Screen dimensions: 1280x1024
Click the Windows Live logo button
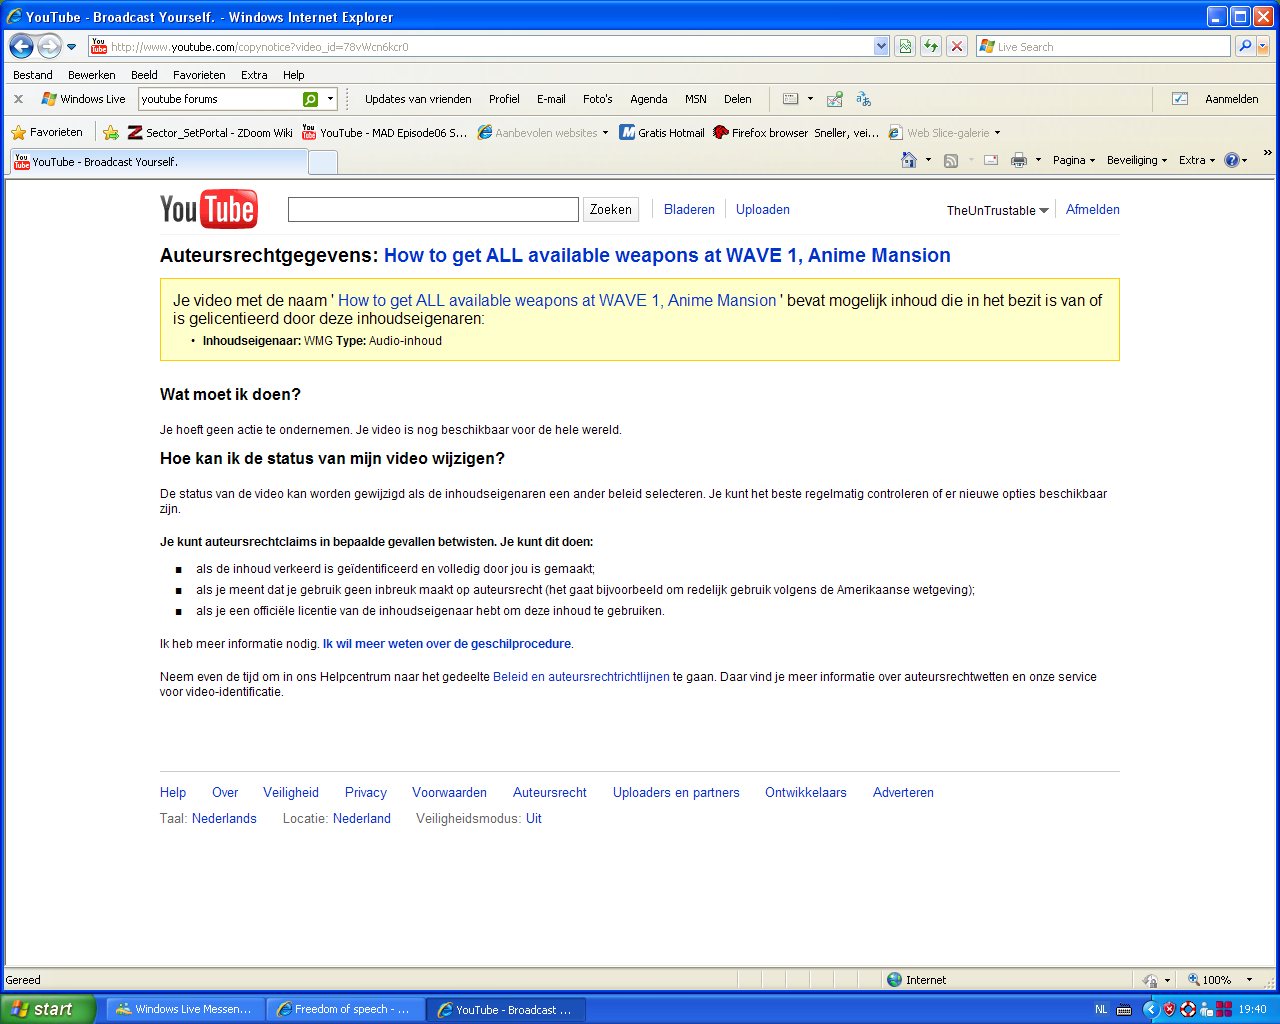[x=83, y=99]
